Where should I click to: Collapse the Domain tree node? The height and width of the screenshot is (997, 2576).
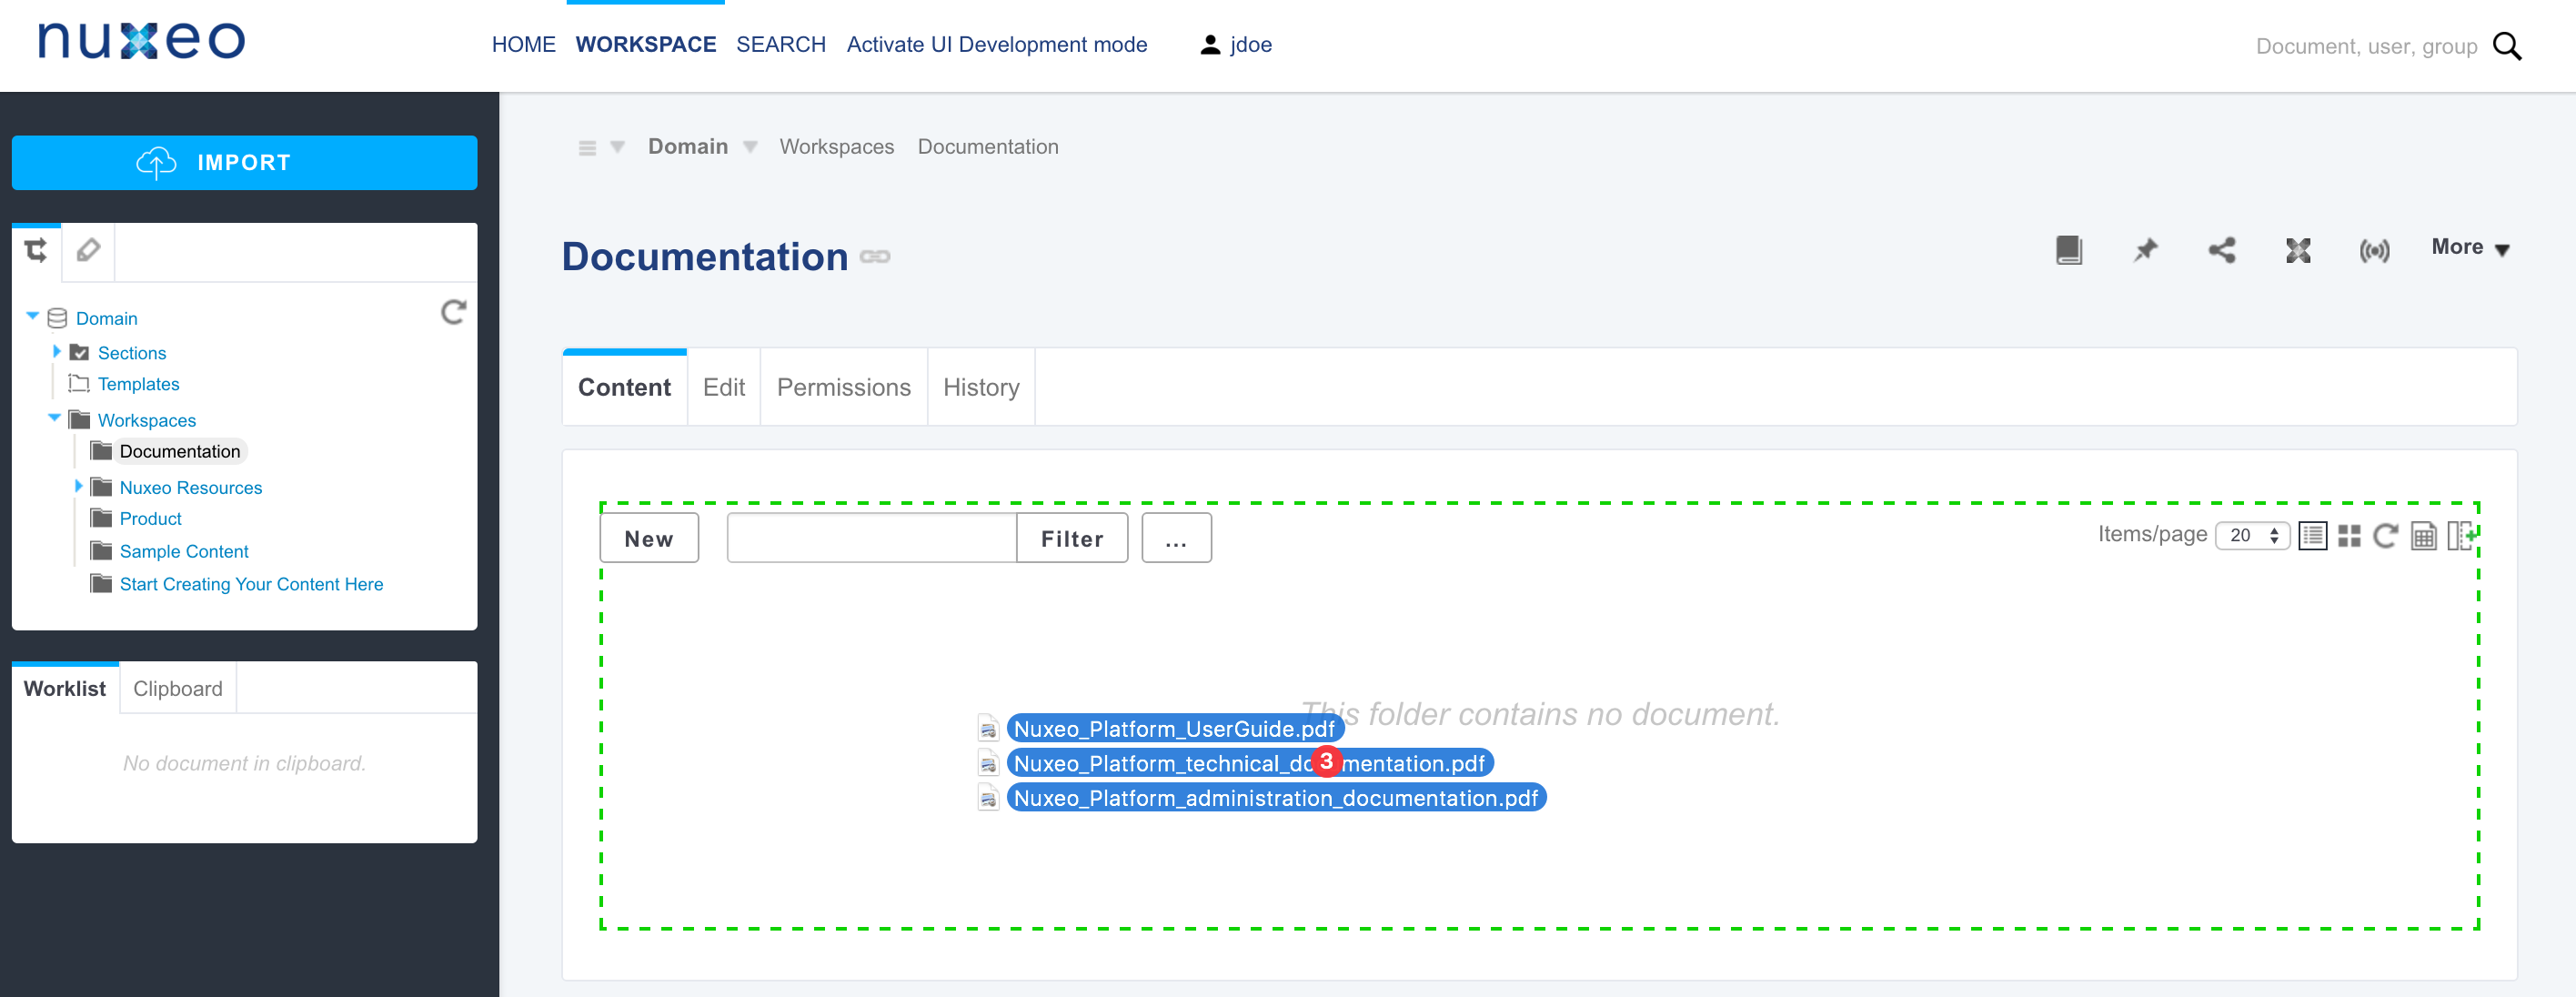[x=32, y=316]
